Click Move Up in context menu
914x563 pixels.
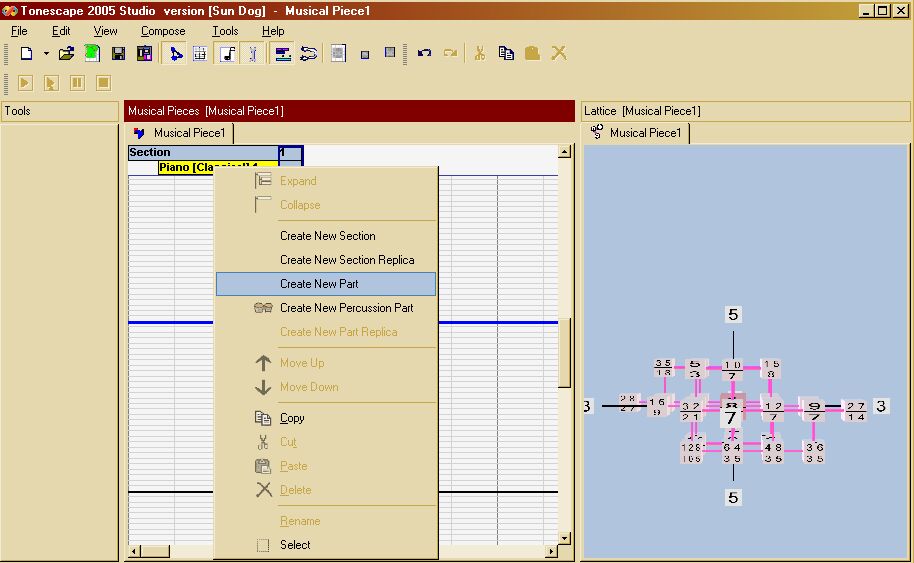[x=326, y=363]
